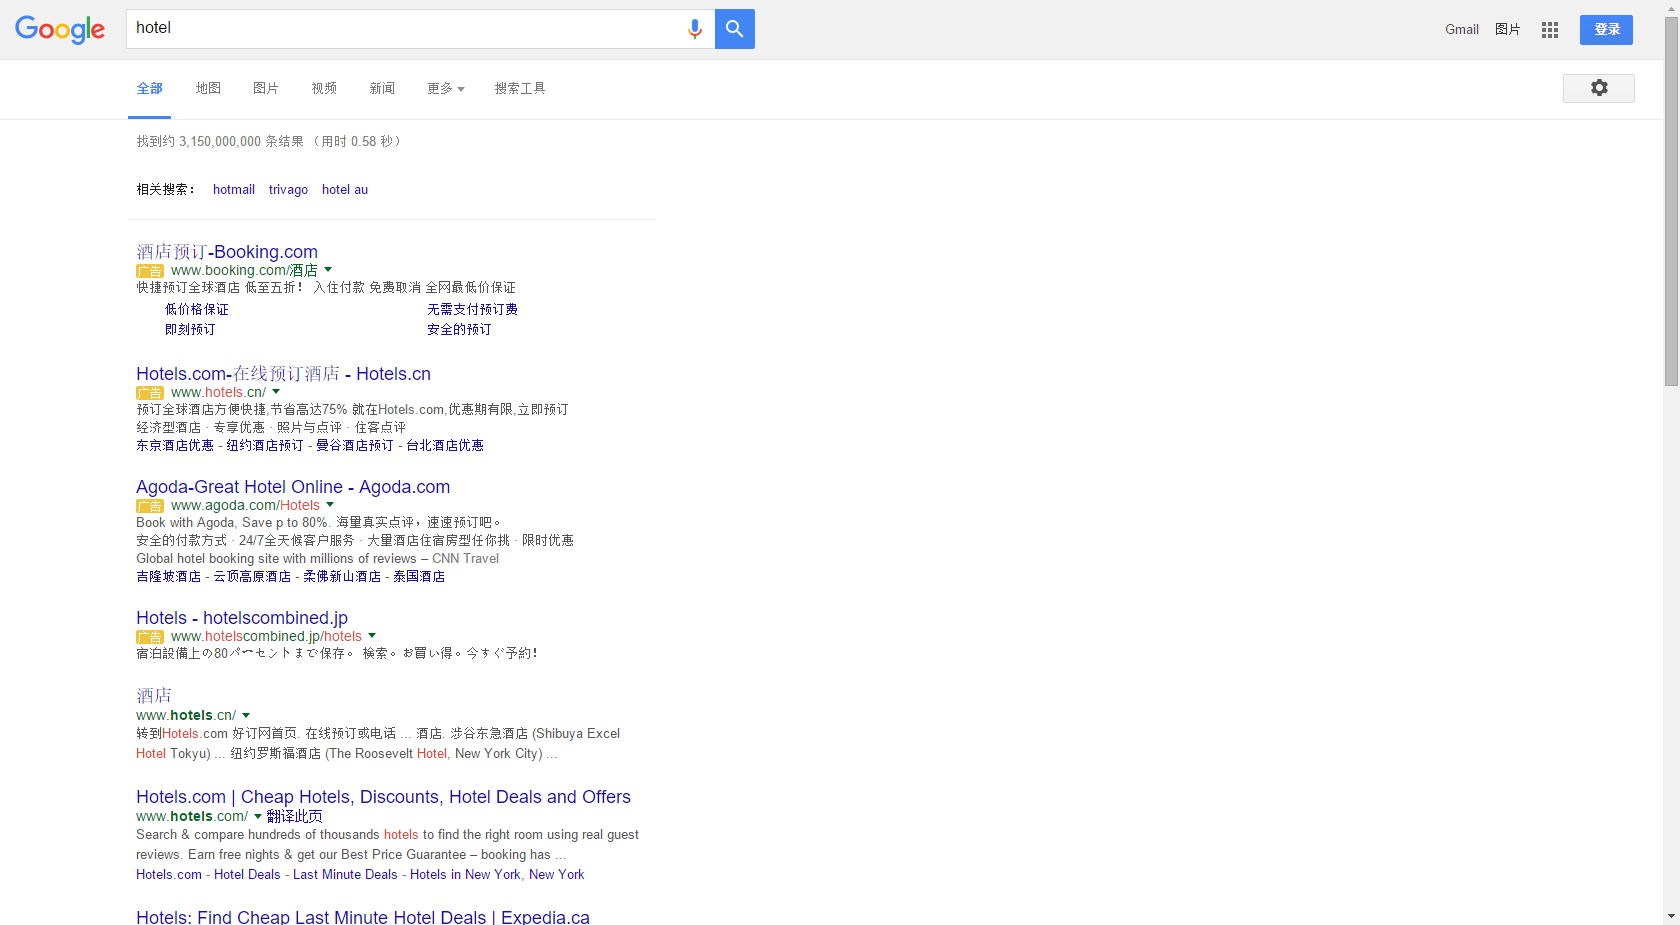Open 东京酒店优惠 sitelink
Screen dimensions: 1680x925
coord(175,446)
